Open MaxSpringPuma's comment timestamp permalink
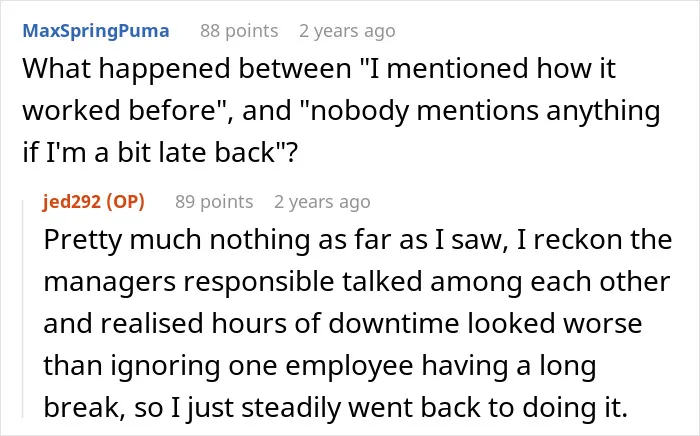This screenshot has height=436, width=700. (x=347, y=31)
